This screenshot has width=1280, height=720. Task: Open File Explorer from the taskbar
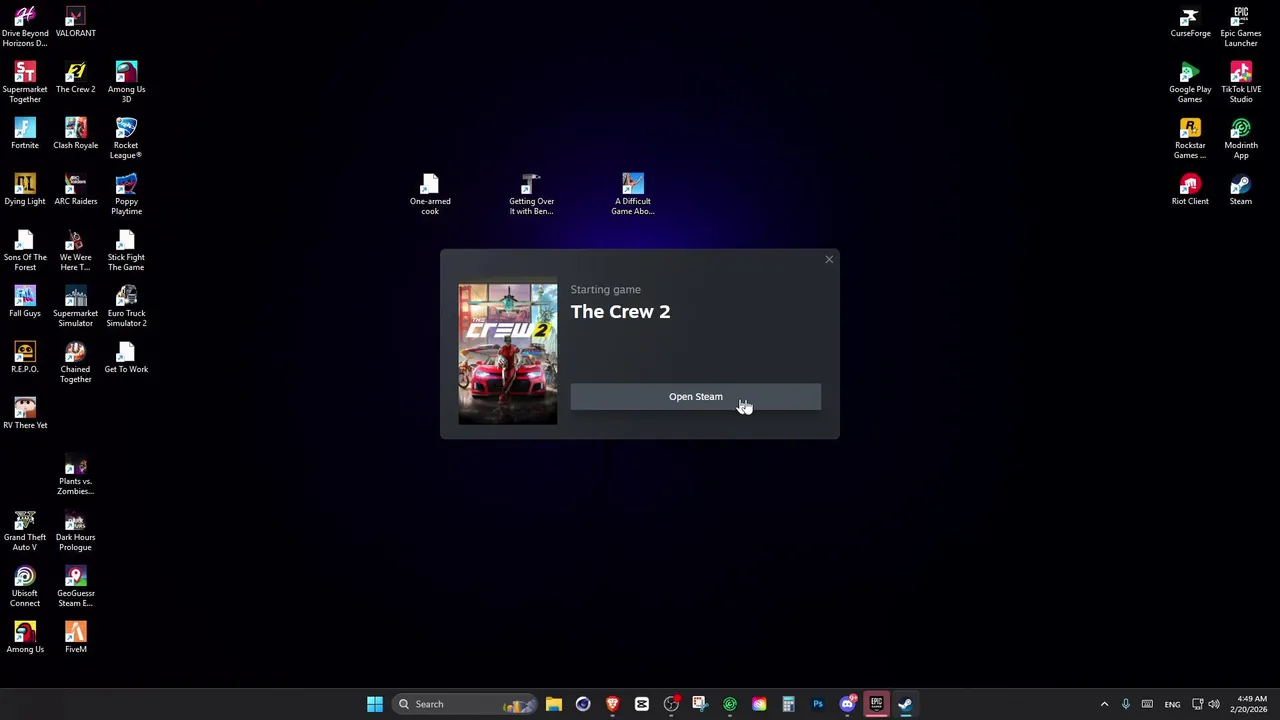click(x=554, y=704)
